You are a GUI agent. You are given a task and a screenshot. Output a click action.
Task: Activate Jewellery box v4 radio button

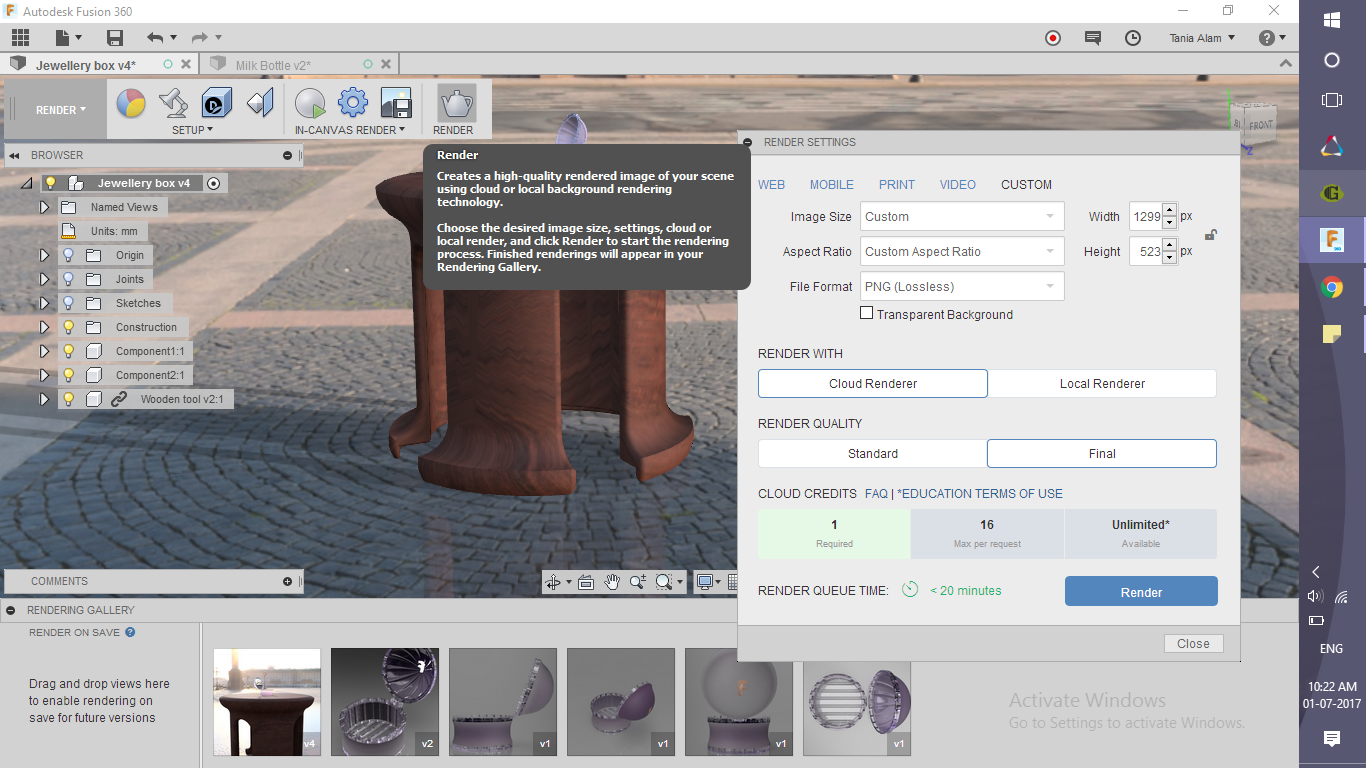(x=213, y=183)
